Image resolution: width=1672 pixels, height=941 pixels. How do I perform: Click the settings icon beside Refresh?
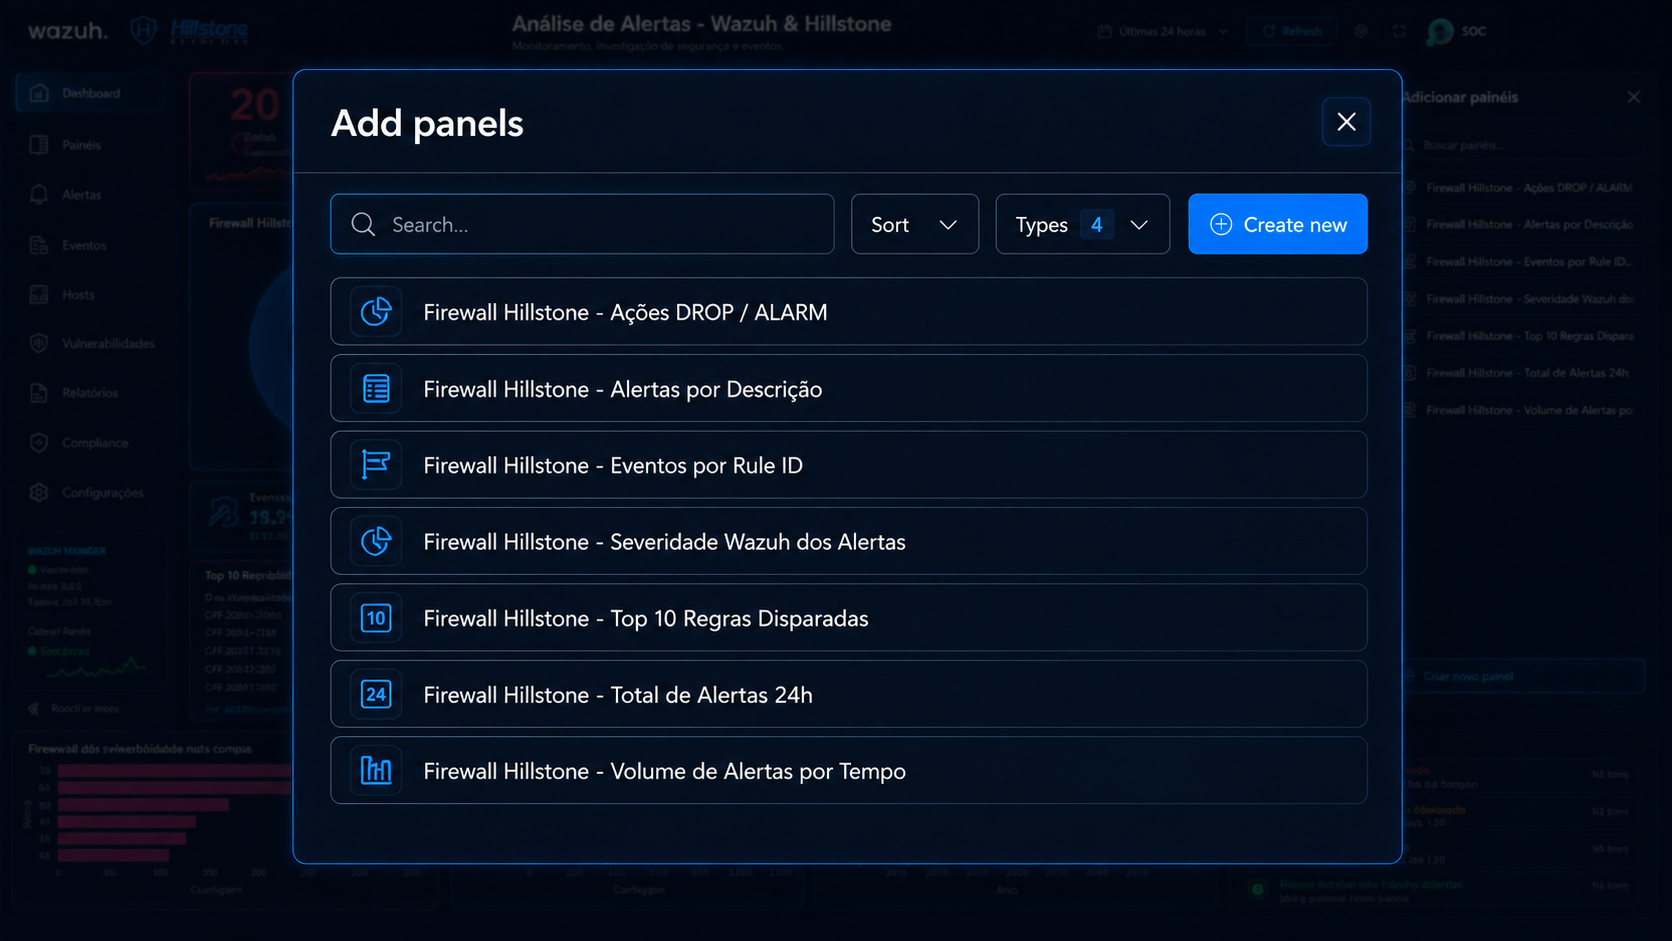1361,31
